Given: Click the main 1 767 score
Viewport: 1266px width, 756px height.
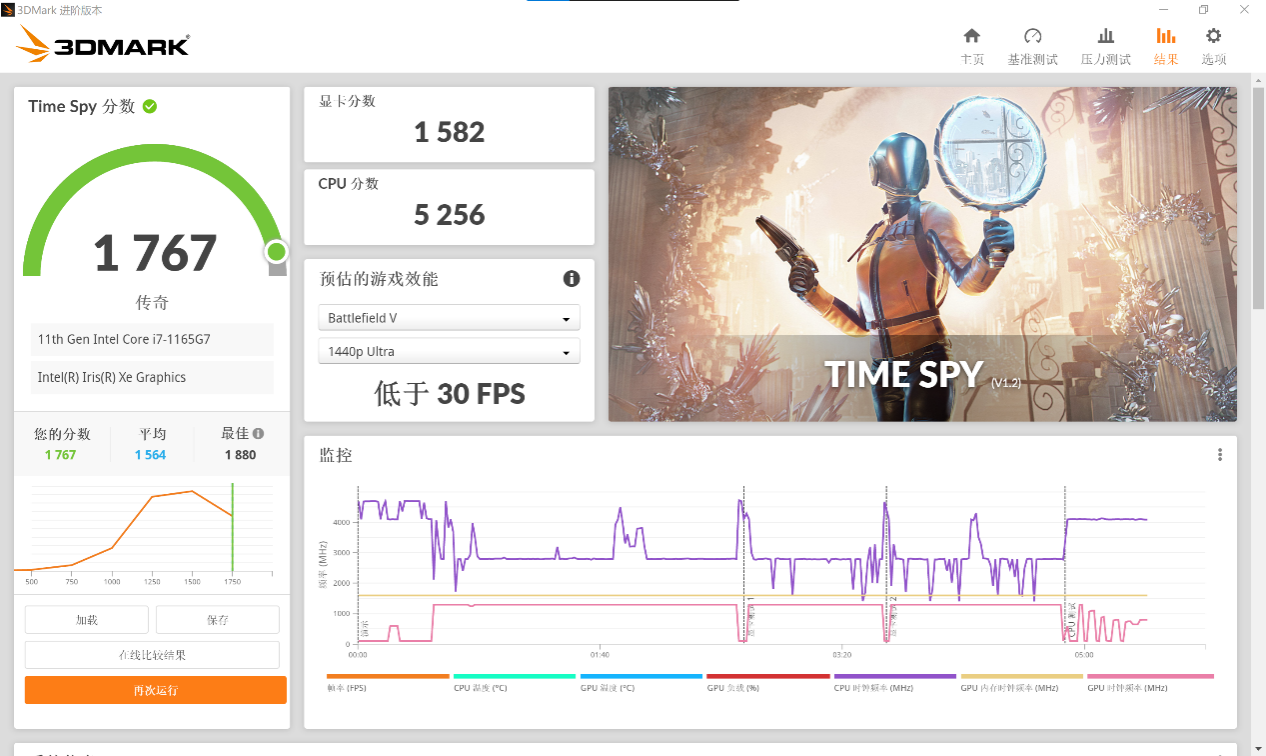Looking at the screenshot, I should coord(155,253).
